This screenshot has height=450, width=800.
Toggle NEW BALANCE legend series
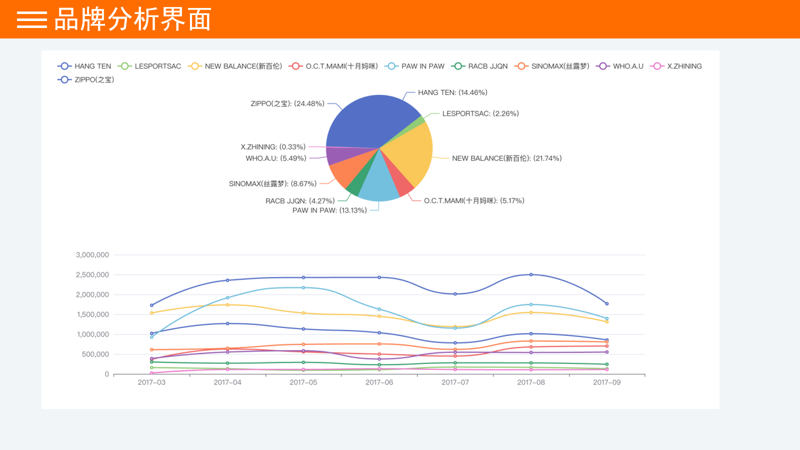point(235,66)
